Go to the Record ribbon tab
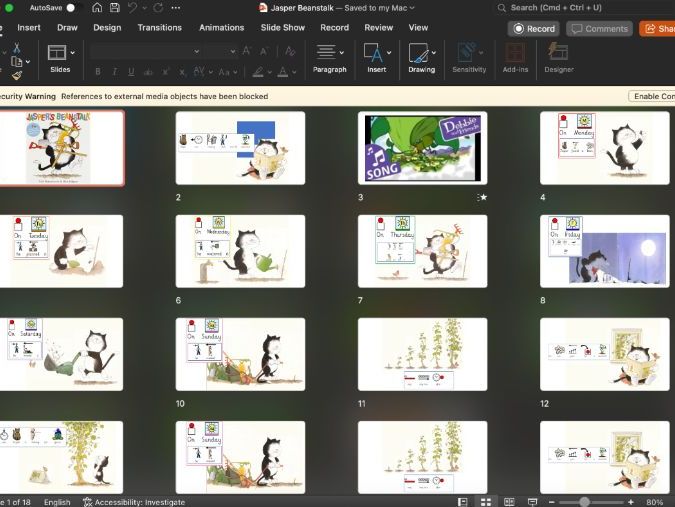675x507 pixels. (334, 28)
